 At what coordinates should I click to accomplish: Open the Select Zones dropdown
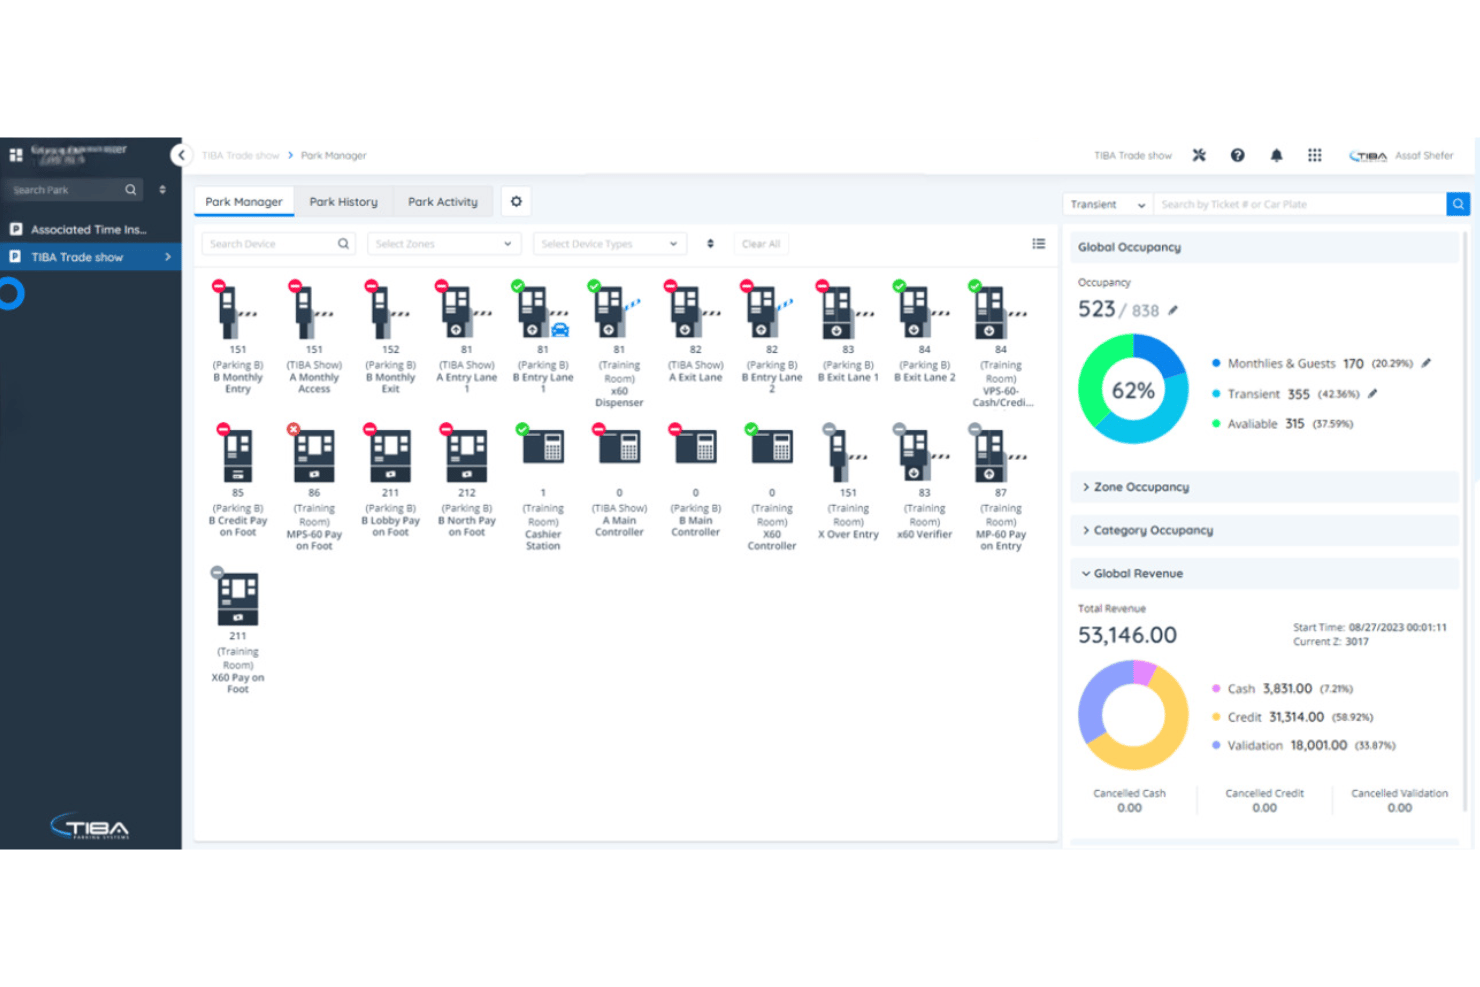tap(444, 244)
